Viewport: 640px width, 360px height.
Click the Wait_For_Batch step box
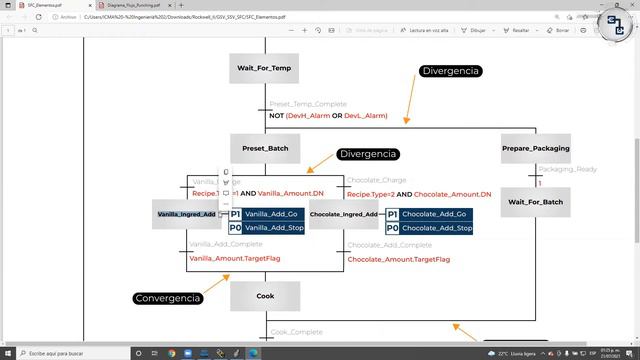tap(536, 202)
